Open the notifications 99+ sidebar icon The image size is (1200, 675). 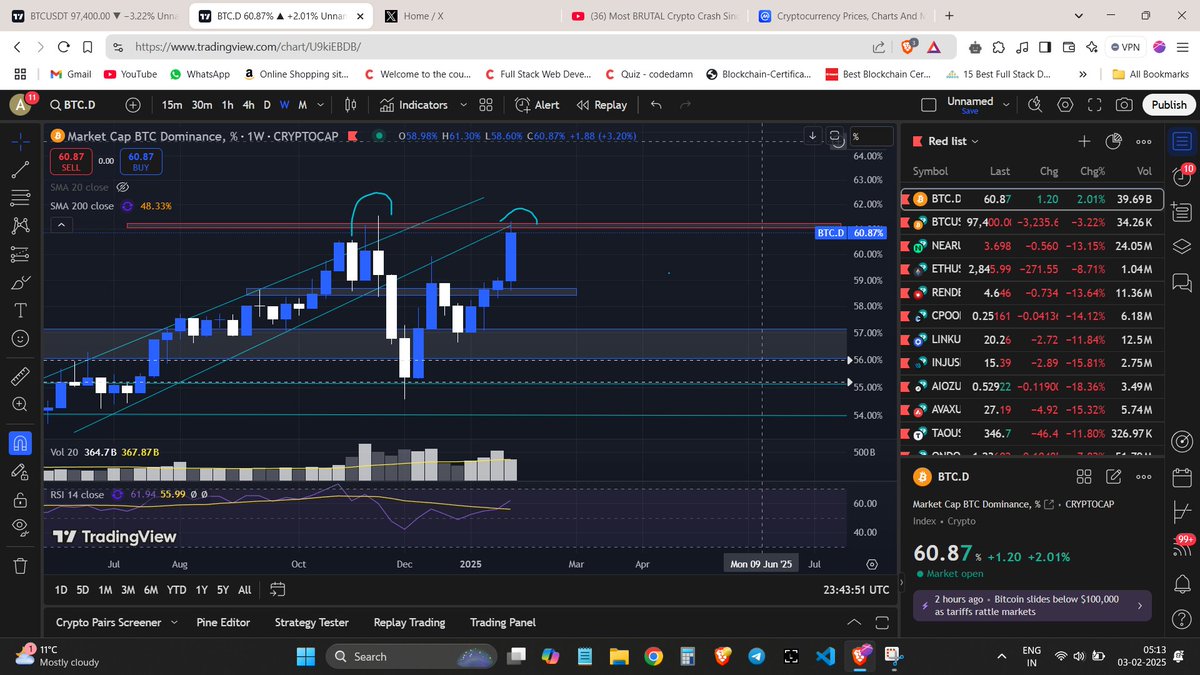[1183, 547]
